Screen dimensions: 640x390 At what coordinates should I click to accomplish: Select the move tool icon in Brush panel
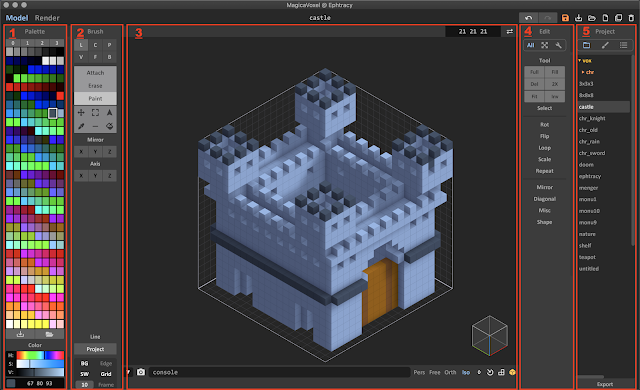pos(81,113)
